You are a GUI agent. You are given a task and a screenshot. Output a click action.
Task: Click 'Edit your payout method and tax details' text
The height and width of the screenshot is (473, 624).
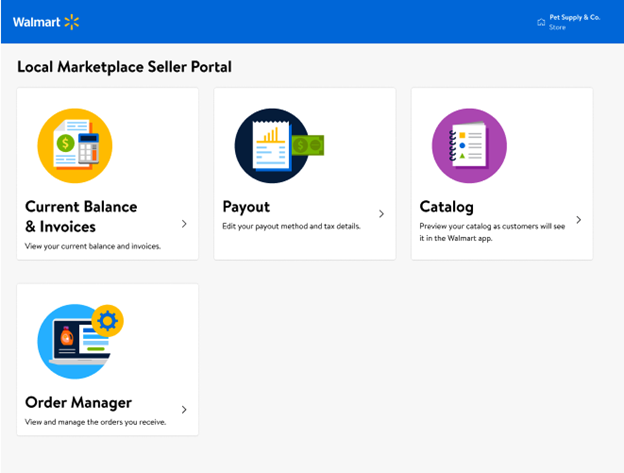point(291,226)
